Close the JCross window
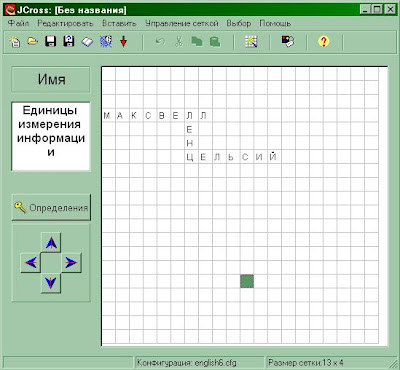 (390, 10)
